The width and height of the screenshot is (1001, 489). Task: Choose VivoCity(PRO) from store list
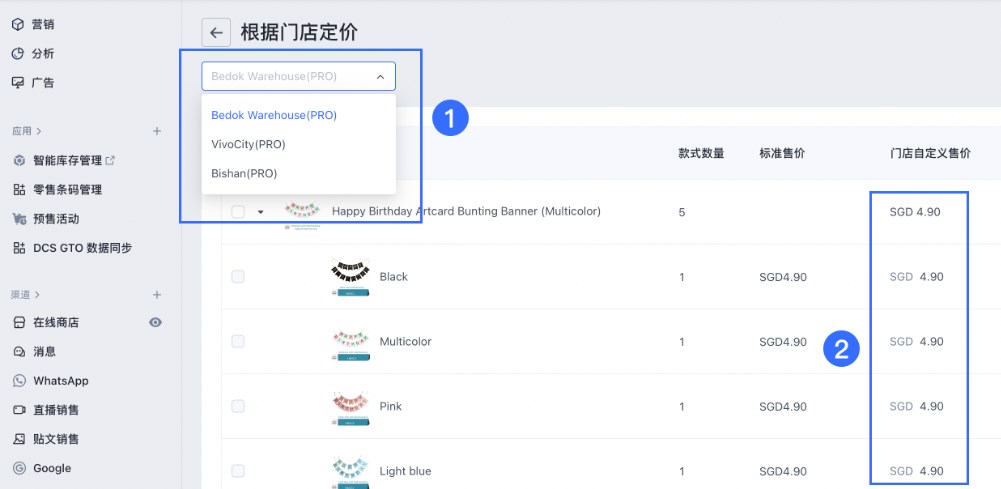point(248,144)
